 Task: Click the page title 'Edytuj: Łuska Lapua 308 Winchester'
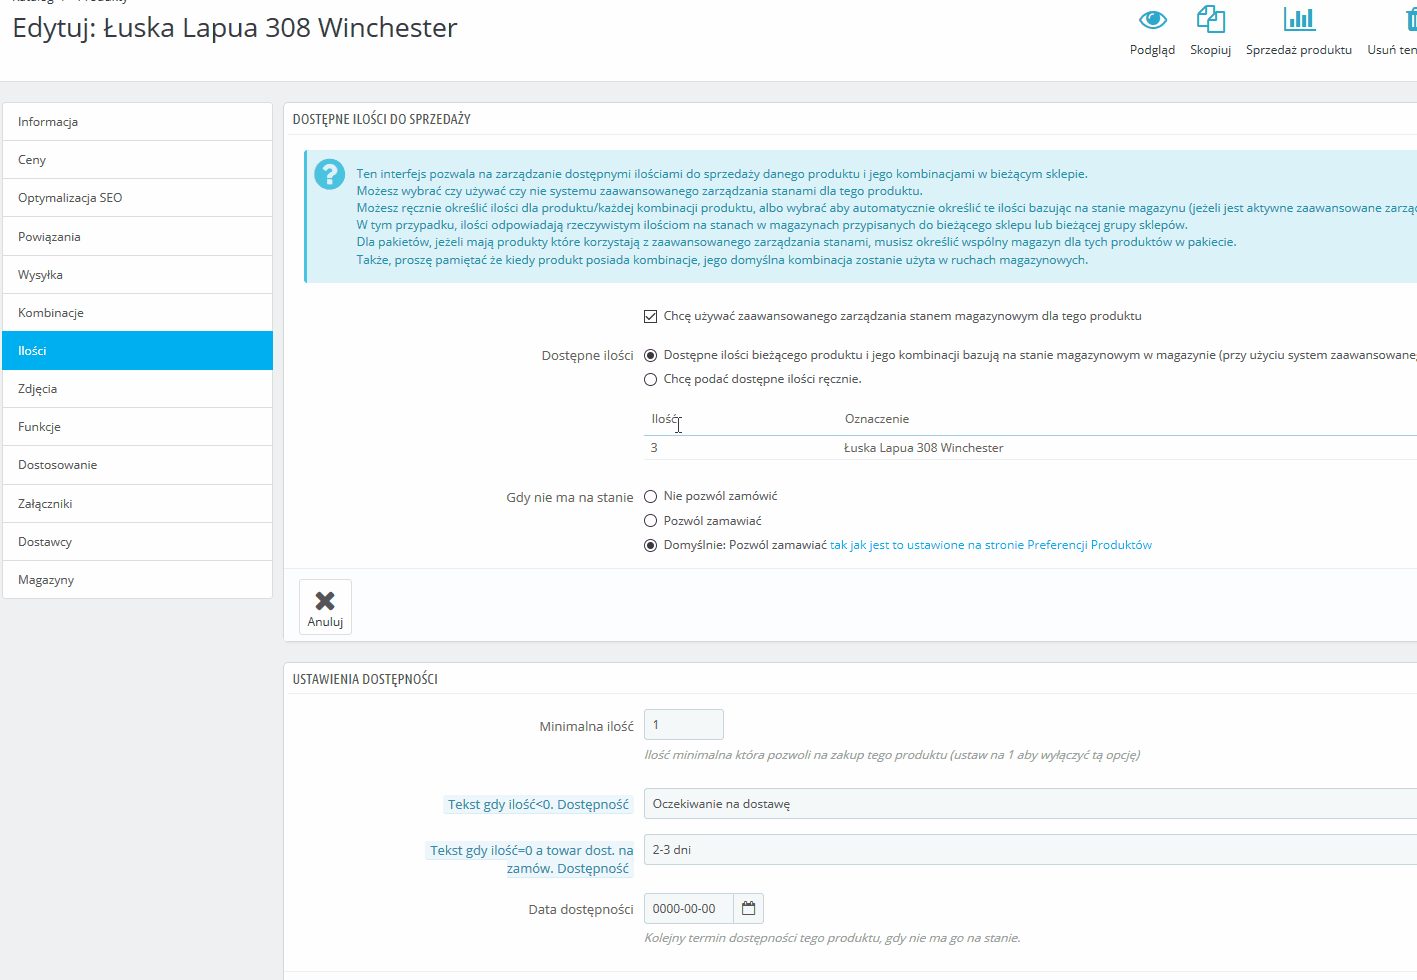pos(235,28)
